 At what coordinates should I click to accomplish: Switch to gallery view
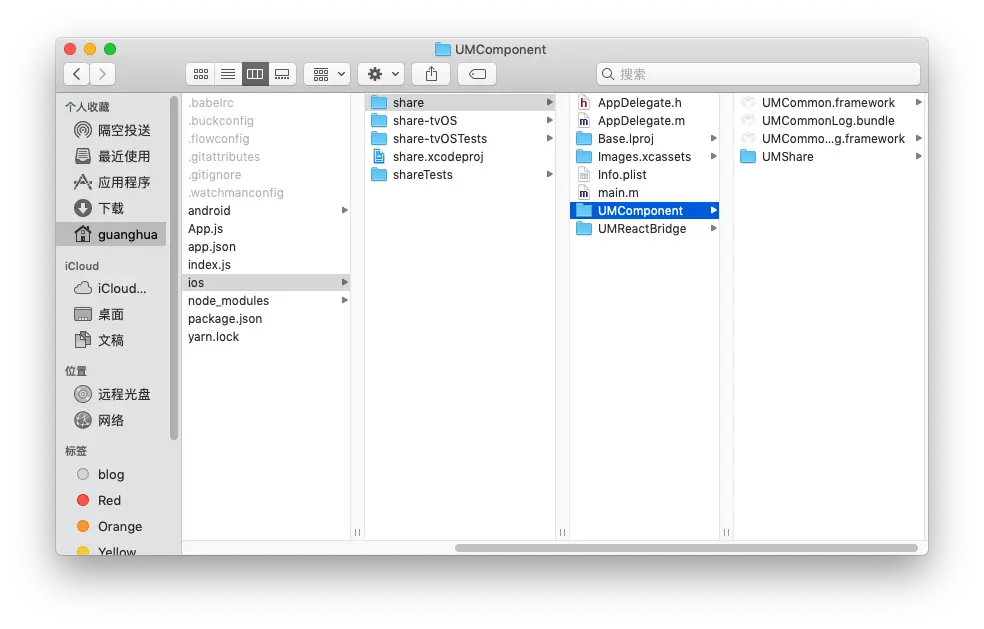pos(282,74)
